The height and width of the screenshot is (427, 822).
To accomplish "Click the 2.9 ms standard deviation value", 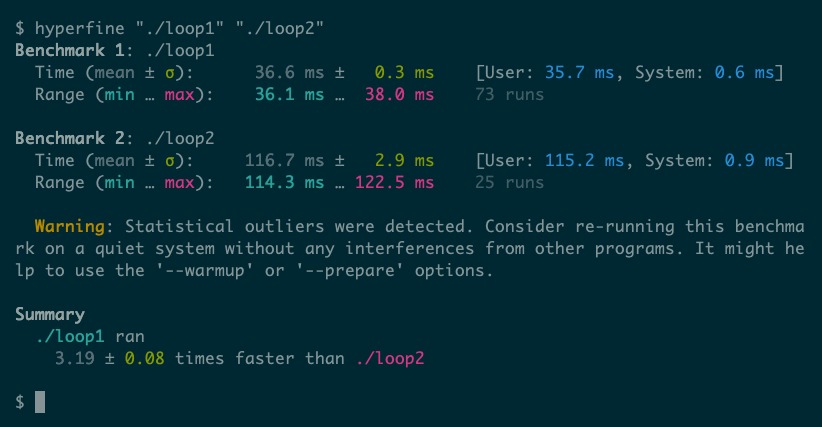I will click(404, 160).
